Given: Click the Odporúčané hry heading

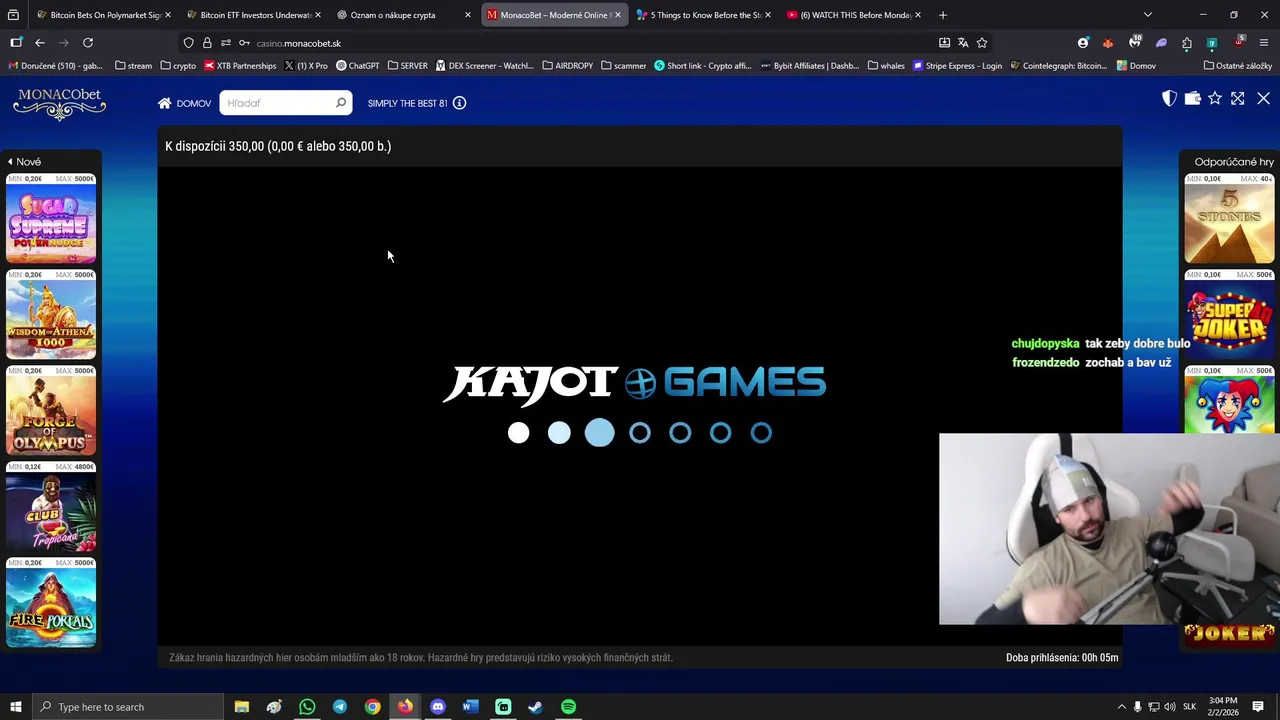Looking at the screenshot, I should [1234, 161].
